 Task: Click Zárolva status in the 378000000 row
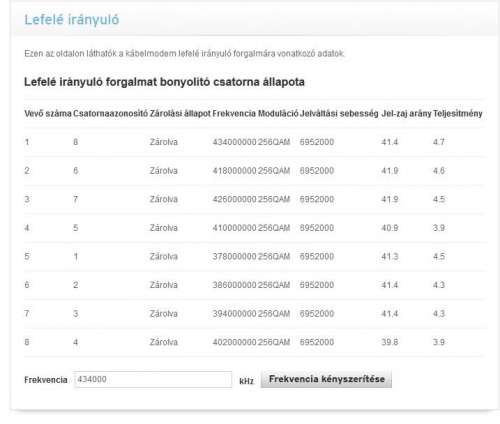pyautogui.click(x=164, y=257)
